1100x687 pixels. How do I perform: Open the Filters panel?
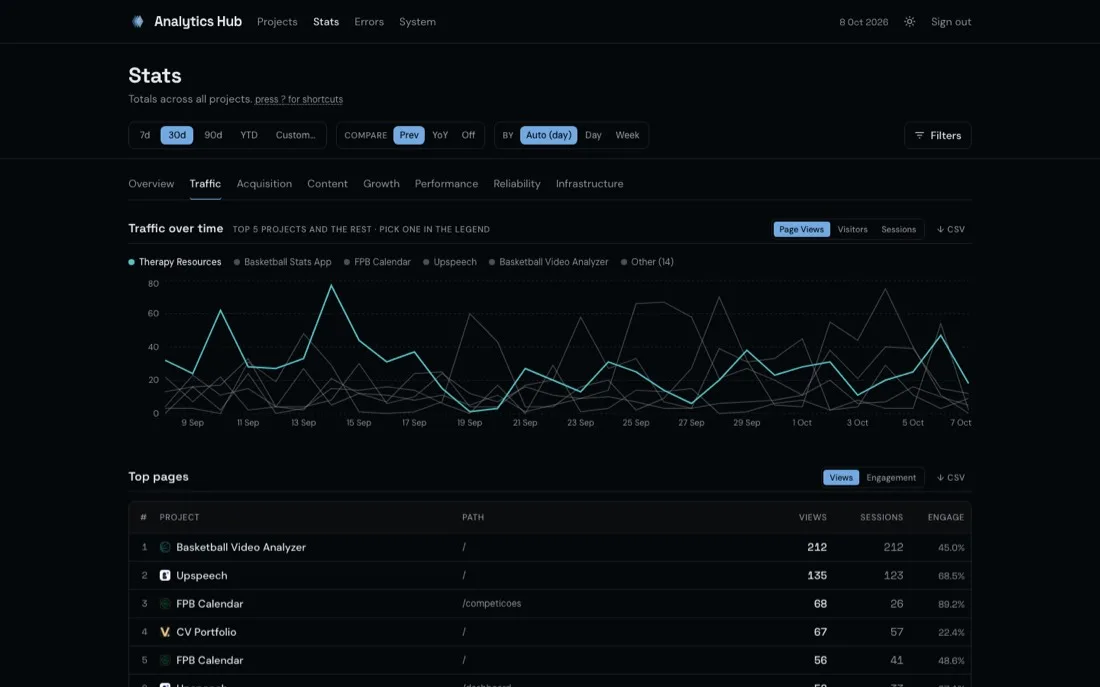pyautogui.click(x=938, y=135)
